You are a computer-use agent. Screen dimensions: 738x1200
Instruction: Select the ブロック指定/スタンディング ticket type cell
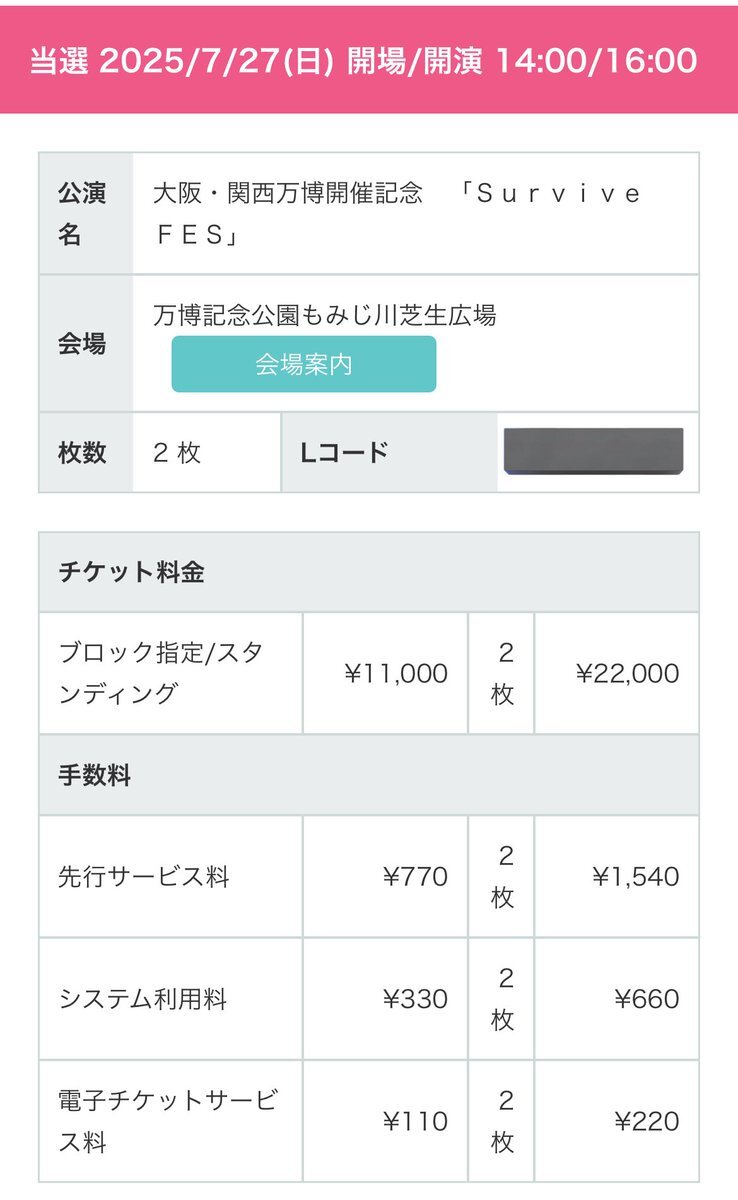171,673
